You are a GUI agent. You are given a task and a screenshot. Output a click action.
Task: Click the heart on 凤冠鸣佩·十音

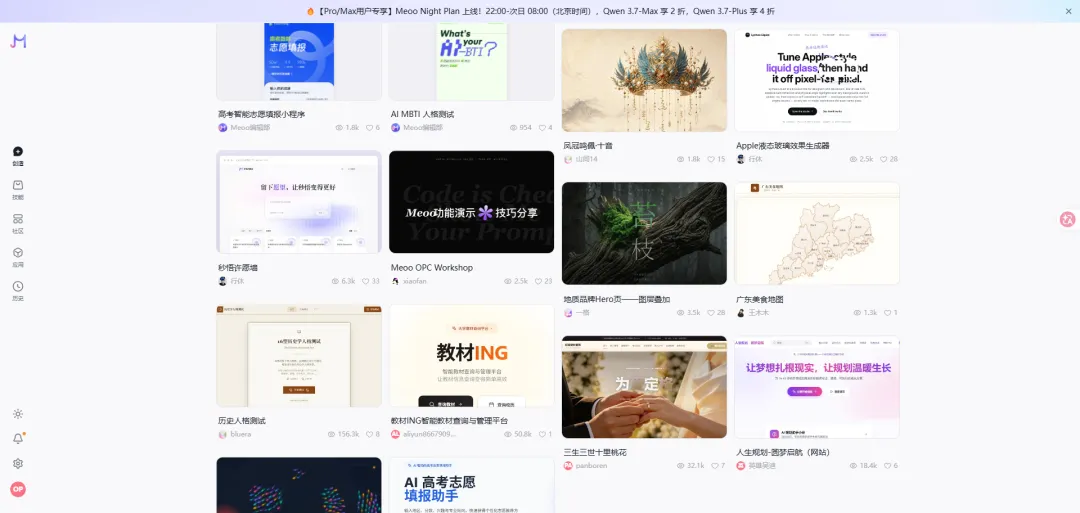pyautogui.click(x=712, y=159)
